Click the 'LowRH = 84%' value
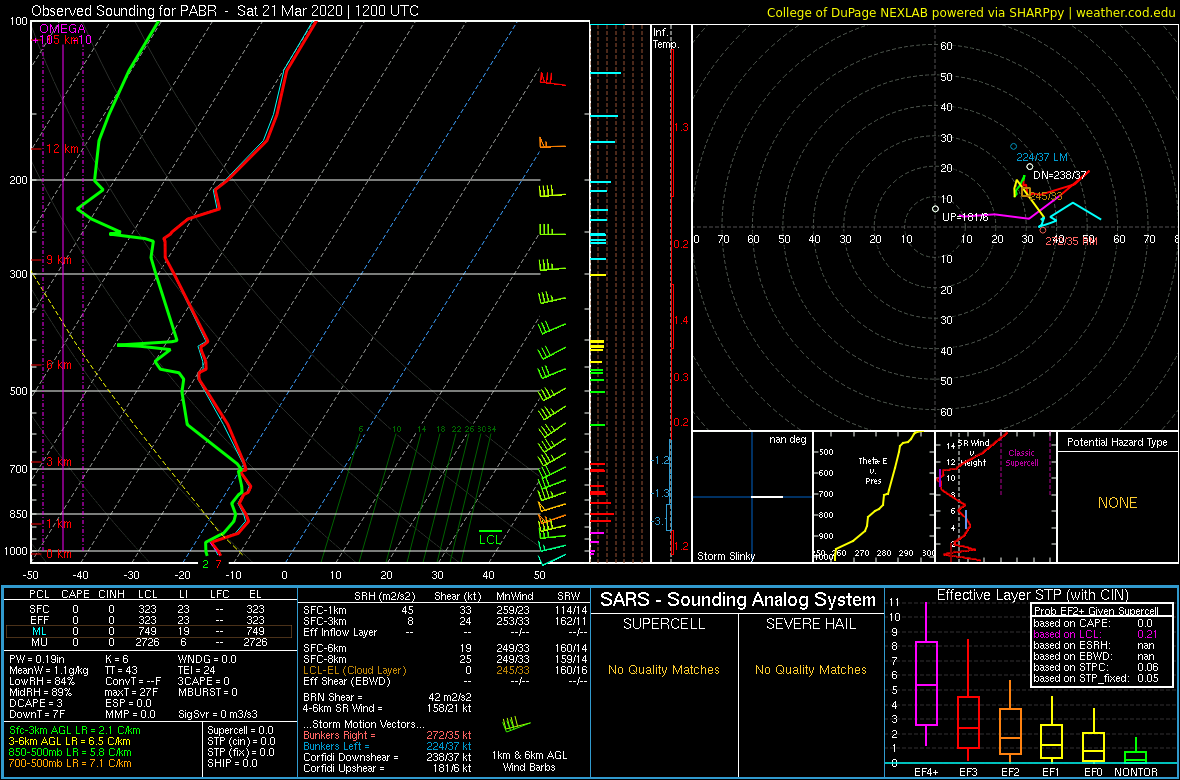 (x=41, y=681)
